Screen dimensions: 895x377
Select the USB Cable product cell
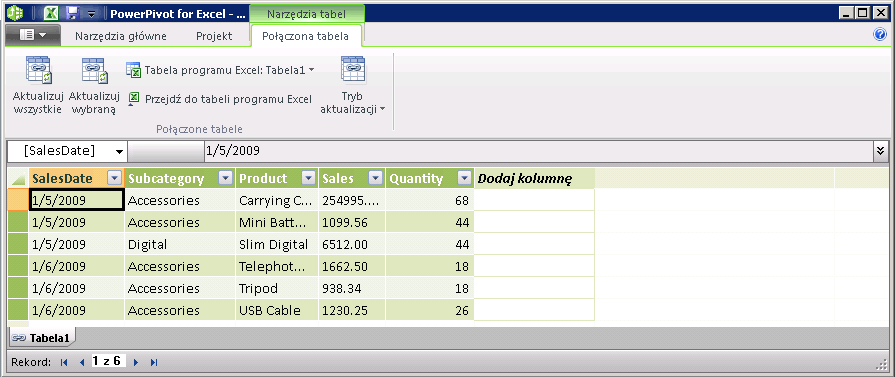277,311
